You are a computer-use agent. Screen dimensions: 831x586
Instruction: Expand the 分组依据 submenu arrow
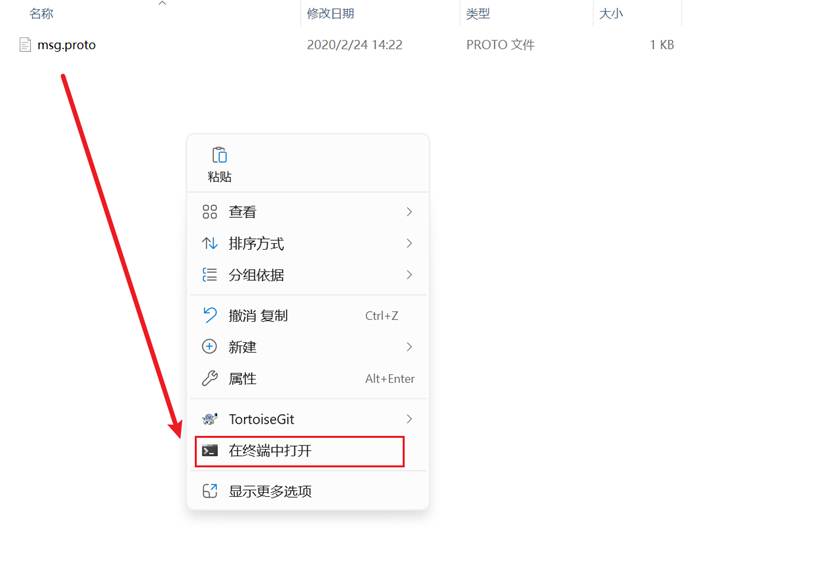pyautogui.click(x=409, y=274)
